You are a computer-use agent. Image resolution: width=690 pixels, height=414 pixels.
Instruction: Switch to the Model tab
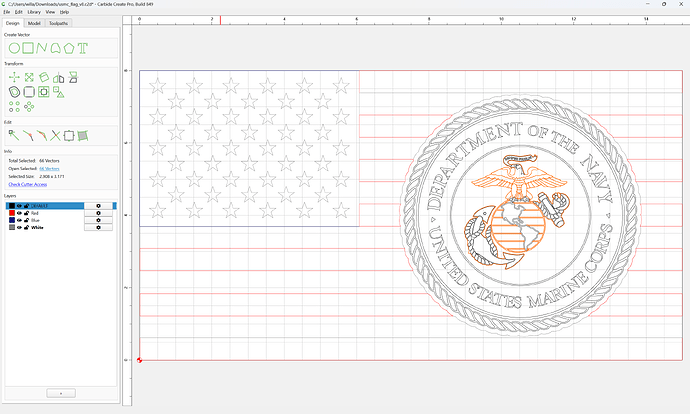pyautogui.click(x=34, y=23)
